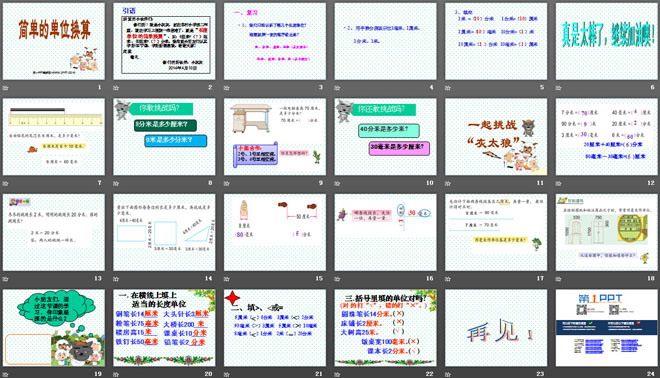Image resolution: width=660 pixels, height=378 pixels.
Task: Select slide 24 '第1PPT' thumbnail
Action: point(607,328)
